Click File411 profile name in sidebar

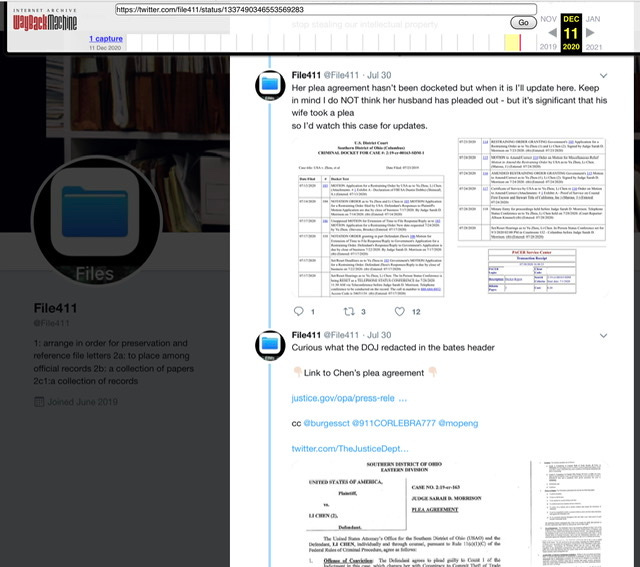click(55, 308)
